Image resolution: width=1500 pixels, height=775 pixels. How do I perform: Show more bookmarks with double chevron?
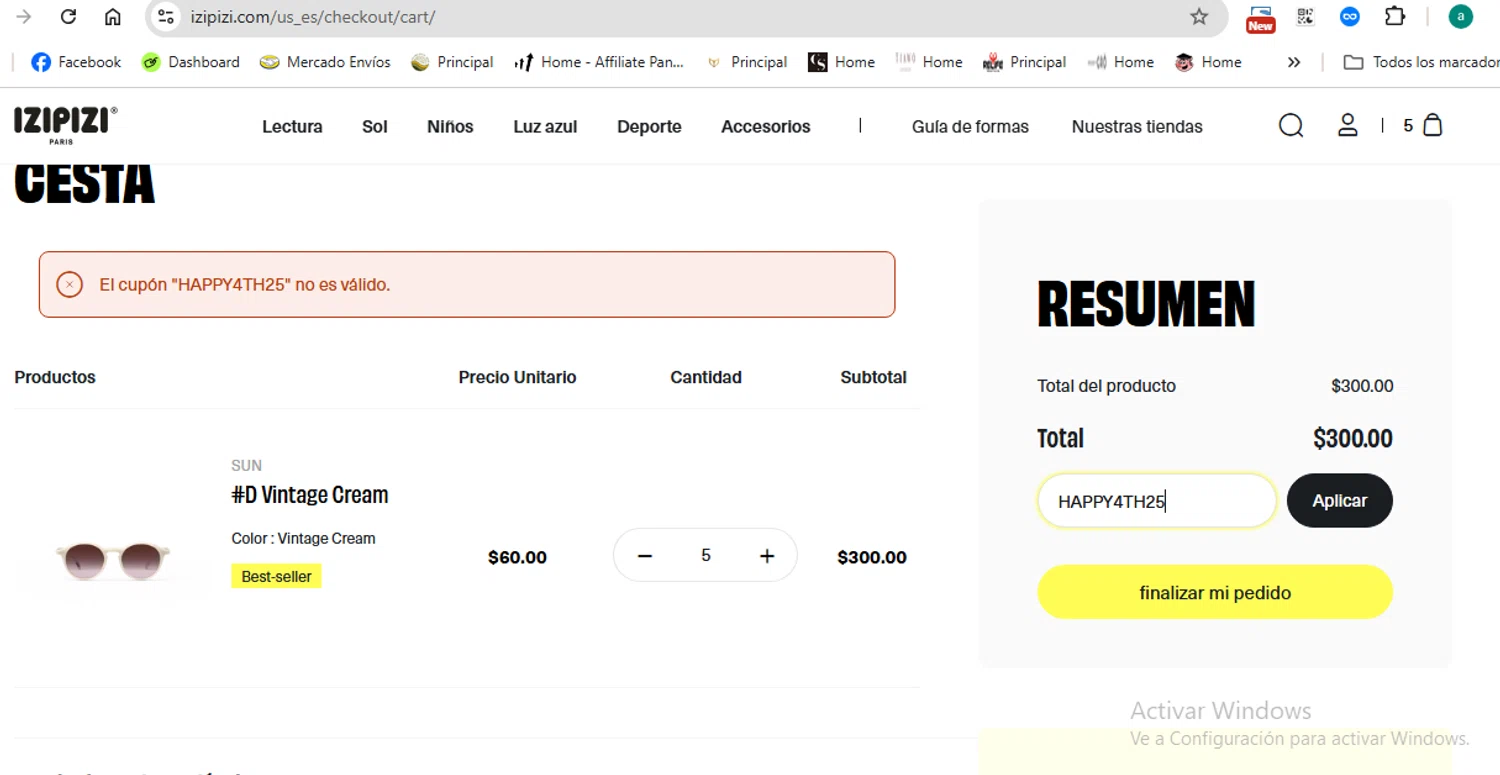tap(1294, 62)
